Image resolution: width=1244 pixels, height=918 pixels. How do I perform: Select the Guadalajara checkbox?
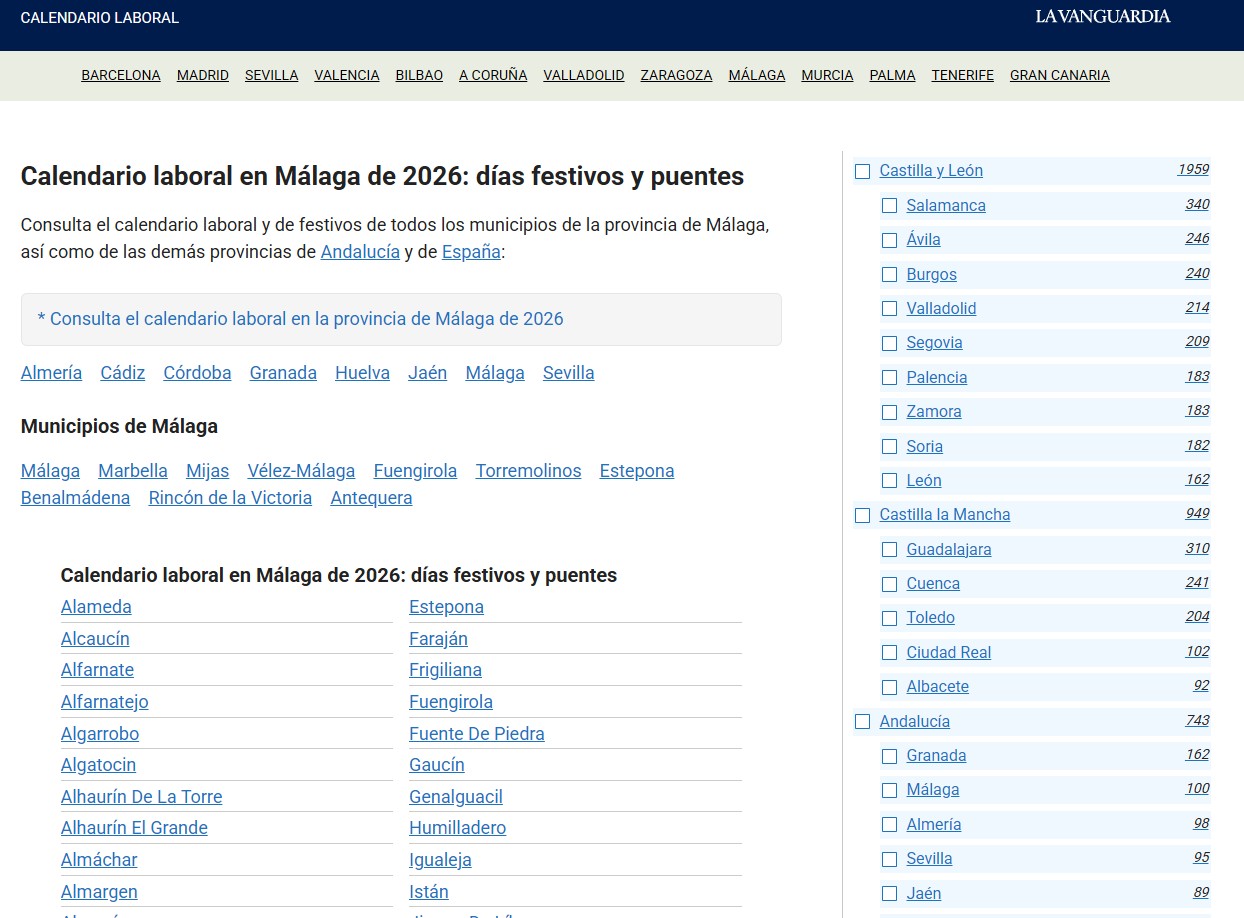tap(889, 550)
